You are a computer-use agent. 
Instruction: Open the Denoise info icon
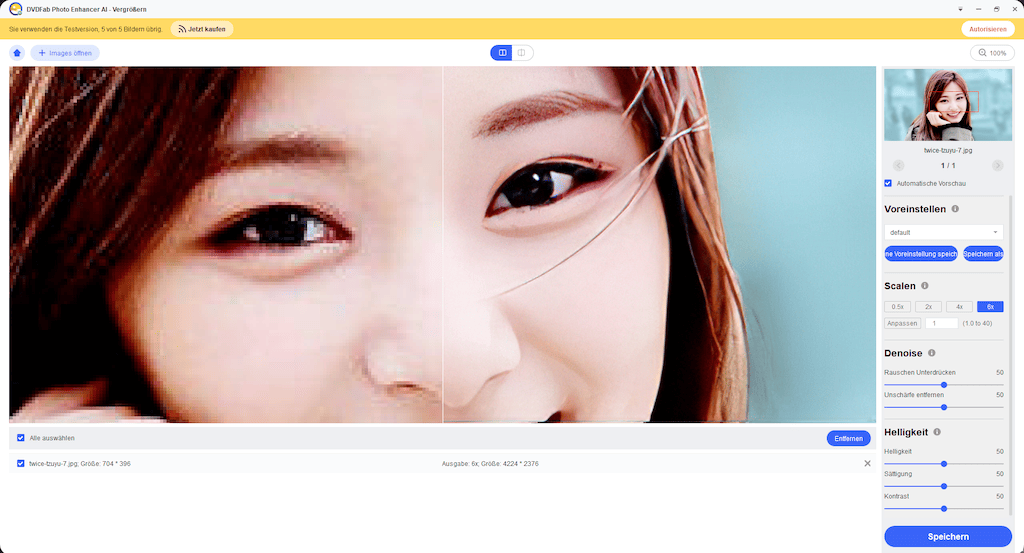coord(932,353)
